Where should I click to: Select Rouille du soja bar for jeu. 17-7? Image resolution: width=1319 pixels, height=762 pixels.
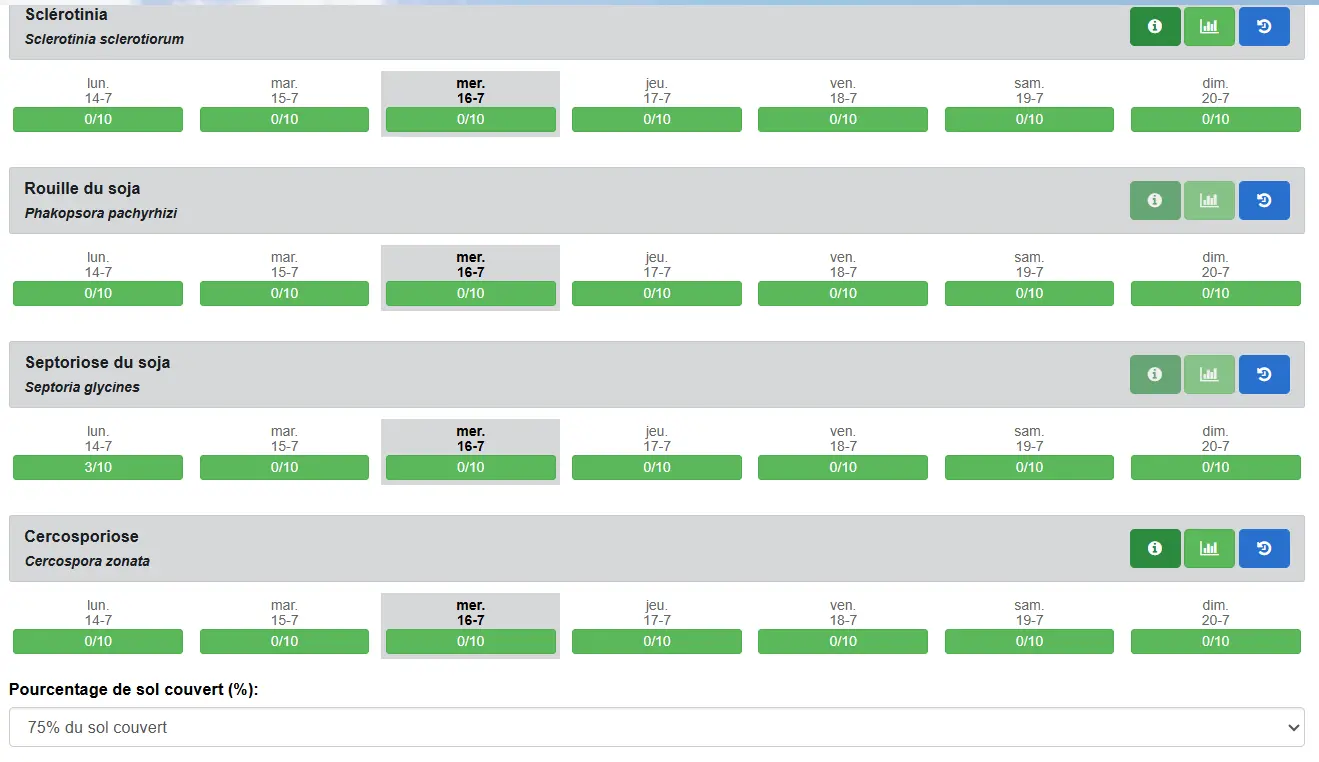(656, 294)
